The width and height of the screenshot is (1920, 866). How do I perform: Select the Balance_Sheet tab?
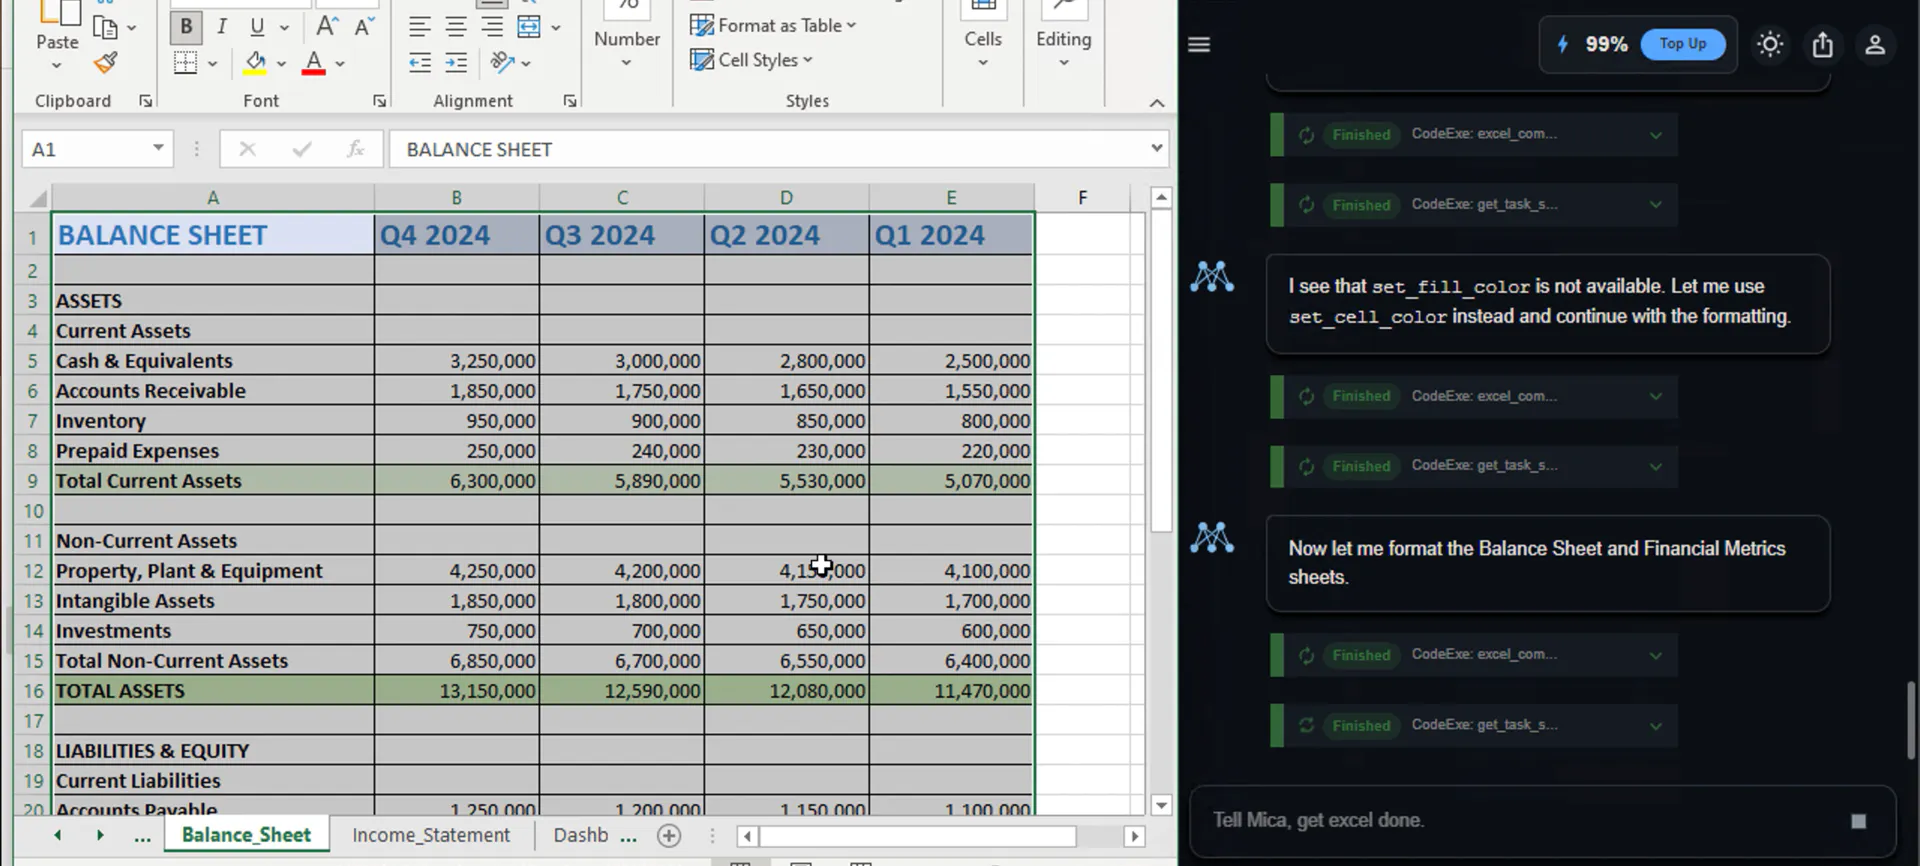click(246, 835)
